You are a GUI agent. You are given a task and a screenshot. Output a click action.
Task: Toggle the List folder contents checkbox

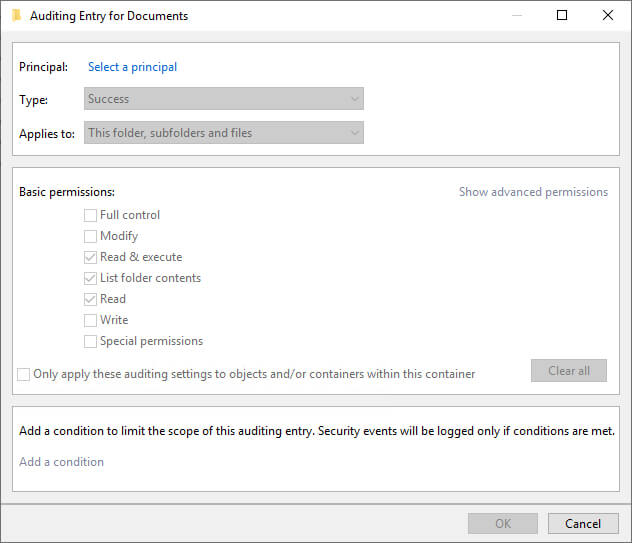coord(90,278)
